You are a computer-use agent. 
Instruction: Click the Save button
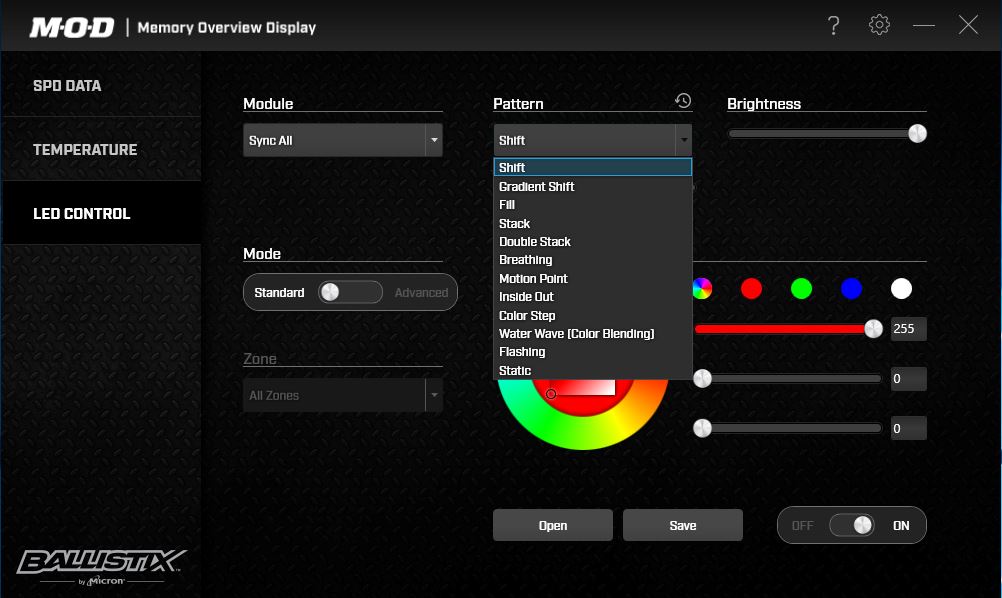click(682, 525)
